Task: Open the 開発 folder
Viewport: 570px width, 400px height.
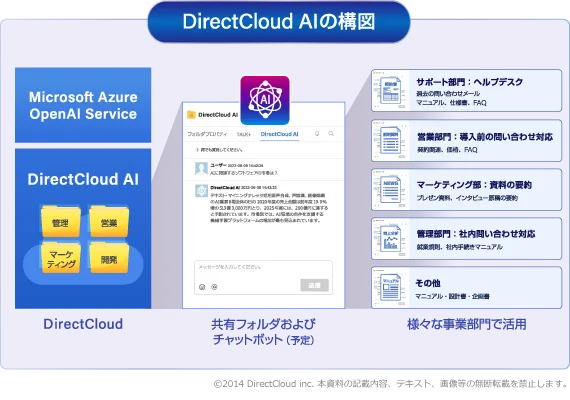Action: tap(109, 257)
